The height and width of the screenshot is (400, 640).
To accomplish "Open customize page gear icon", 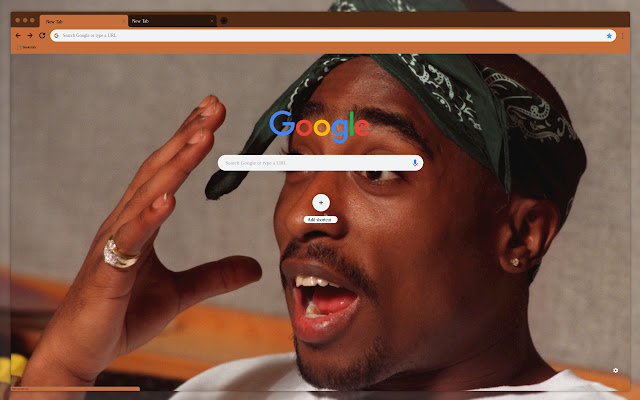I will (x=616, y=370).
